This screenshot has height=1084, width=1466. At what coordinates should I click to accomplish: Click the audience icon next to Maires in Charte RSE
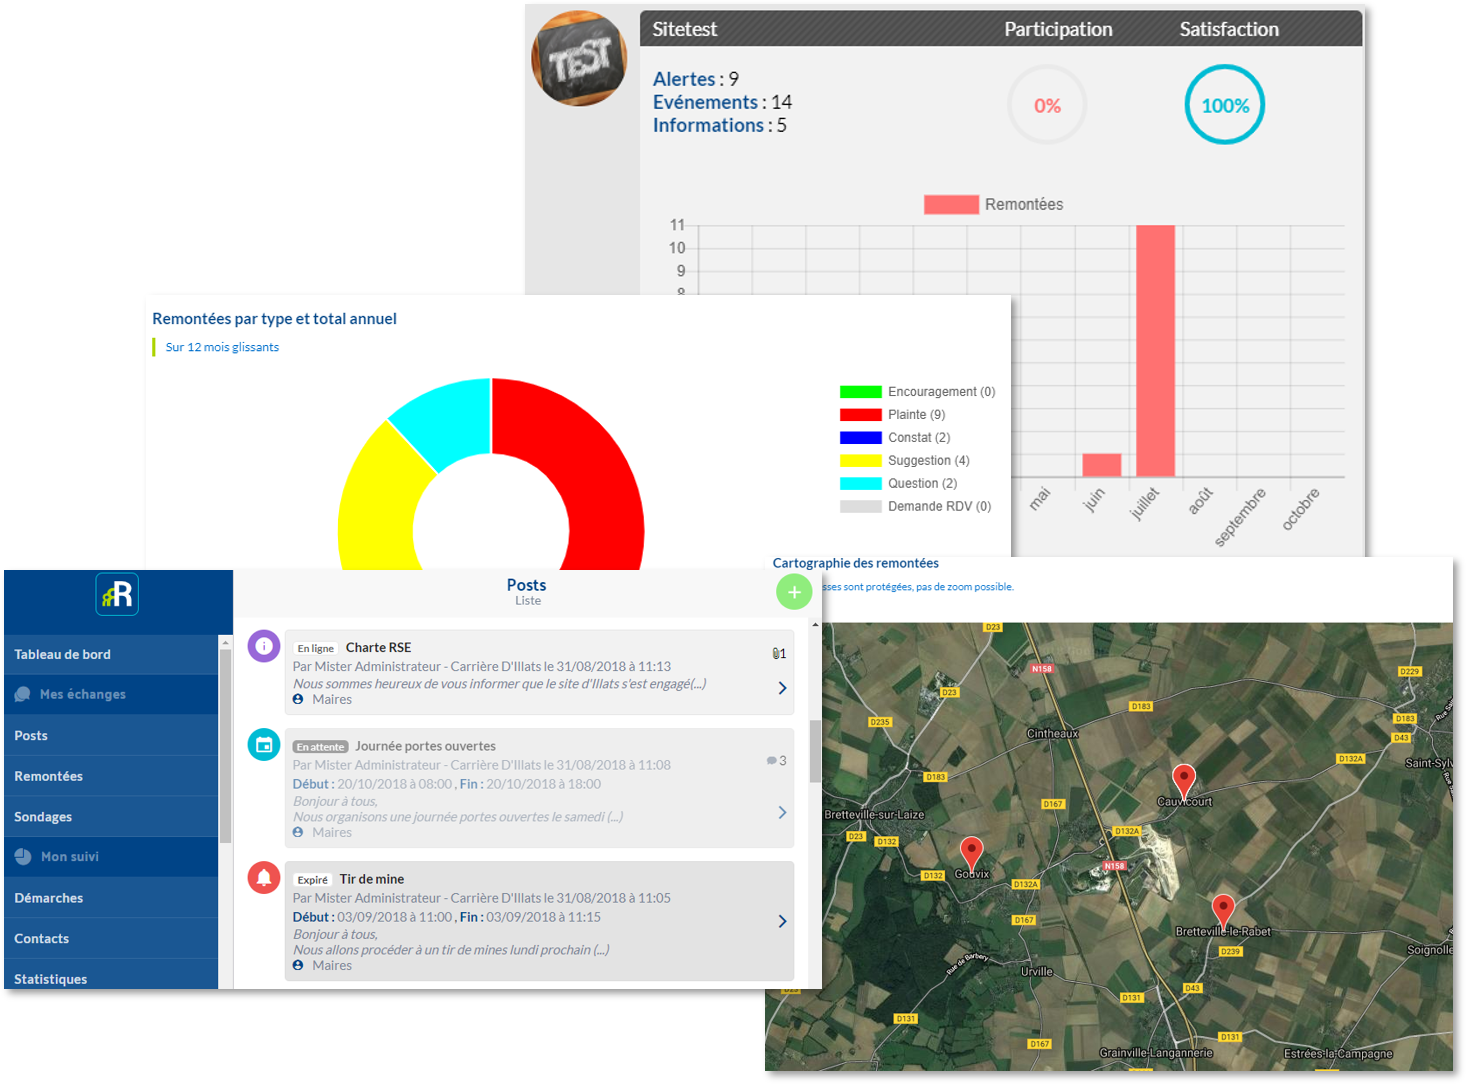(x=298, y=699)
